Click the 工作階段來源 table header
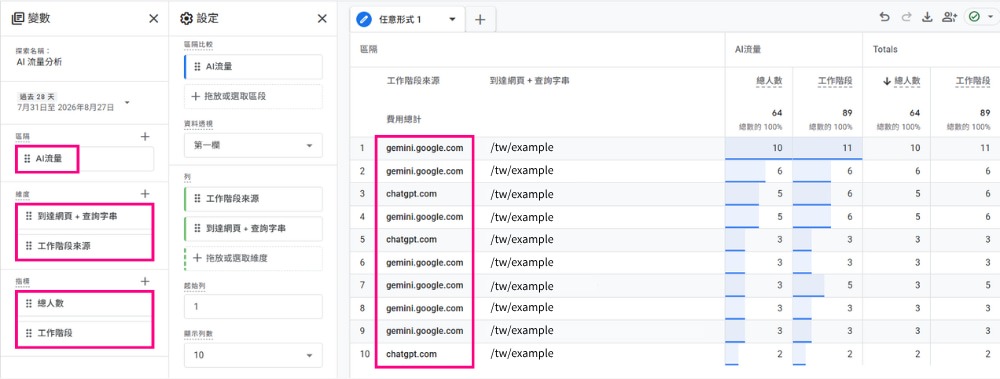1000x379 pixels. point(413,82)
